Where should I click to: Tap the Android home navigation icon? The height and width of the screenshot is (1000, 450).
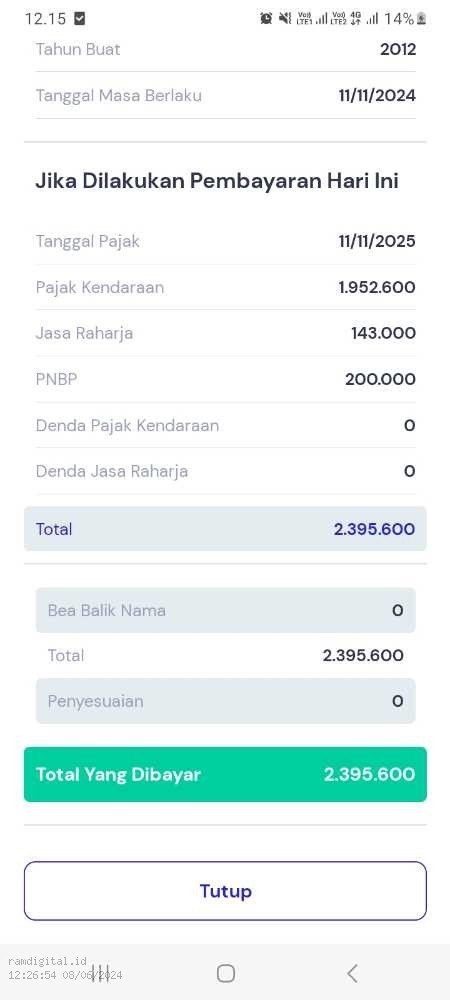tap(226, 973)
